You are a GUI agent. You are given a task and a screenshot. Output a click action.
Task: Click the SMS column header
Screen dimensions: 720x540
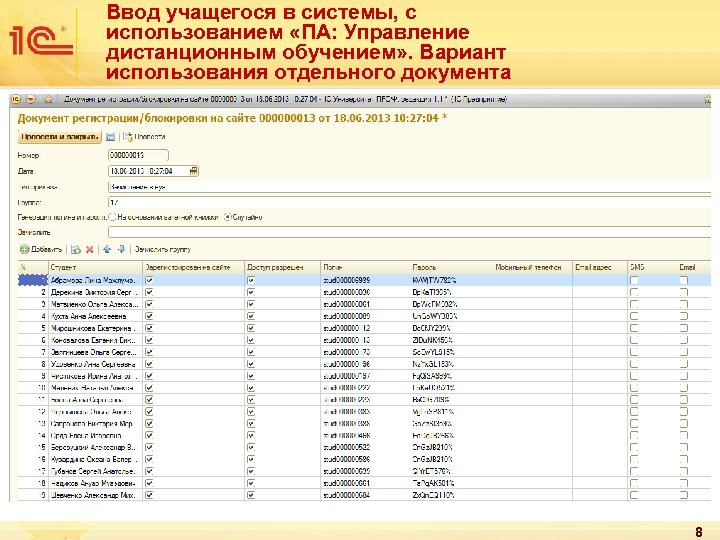tap(650, 267)
